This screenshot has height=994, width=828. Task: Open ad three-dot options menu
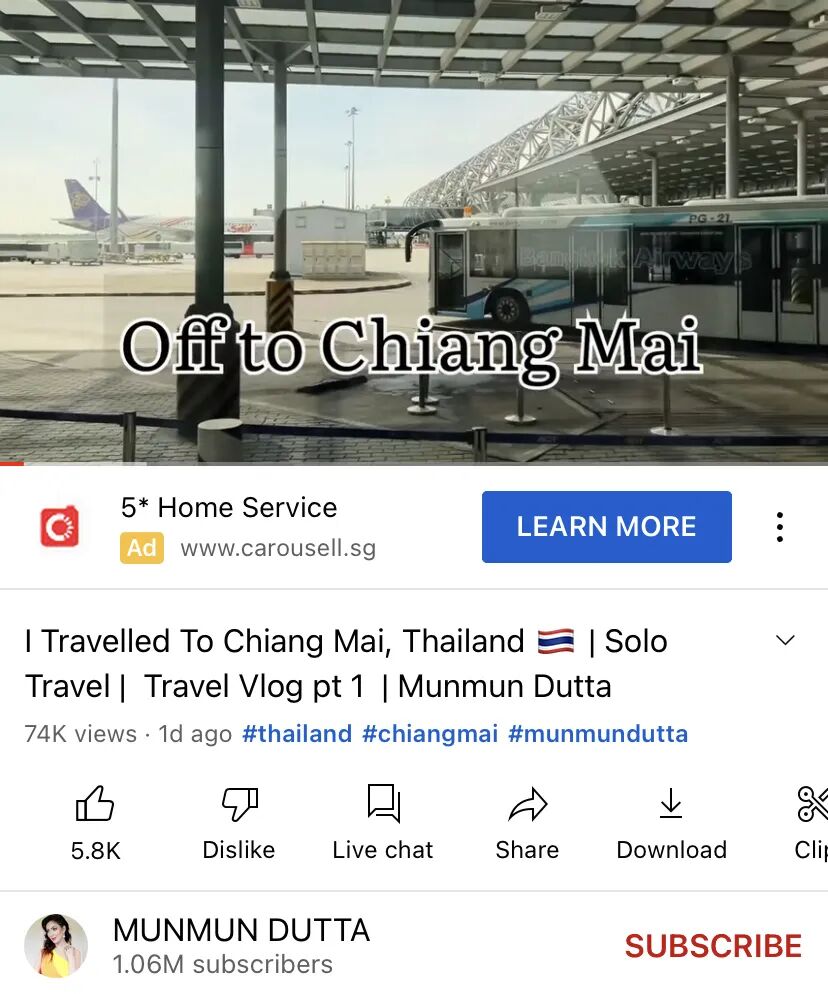coord(780,527)
